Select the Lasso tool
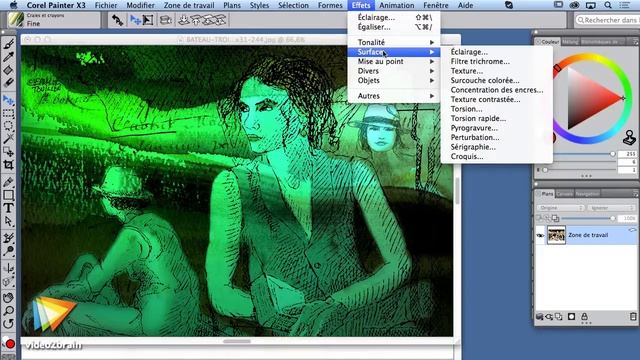Image resolution: width=640 pixels, height=360 pixels. [x=9, y=126]
